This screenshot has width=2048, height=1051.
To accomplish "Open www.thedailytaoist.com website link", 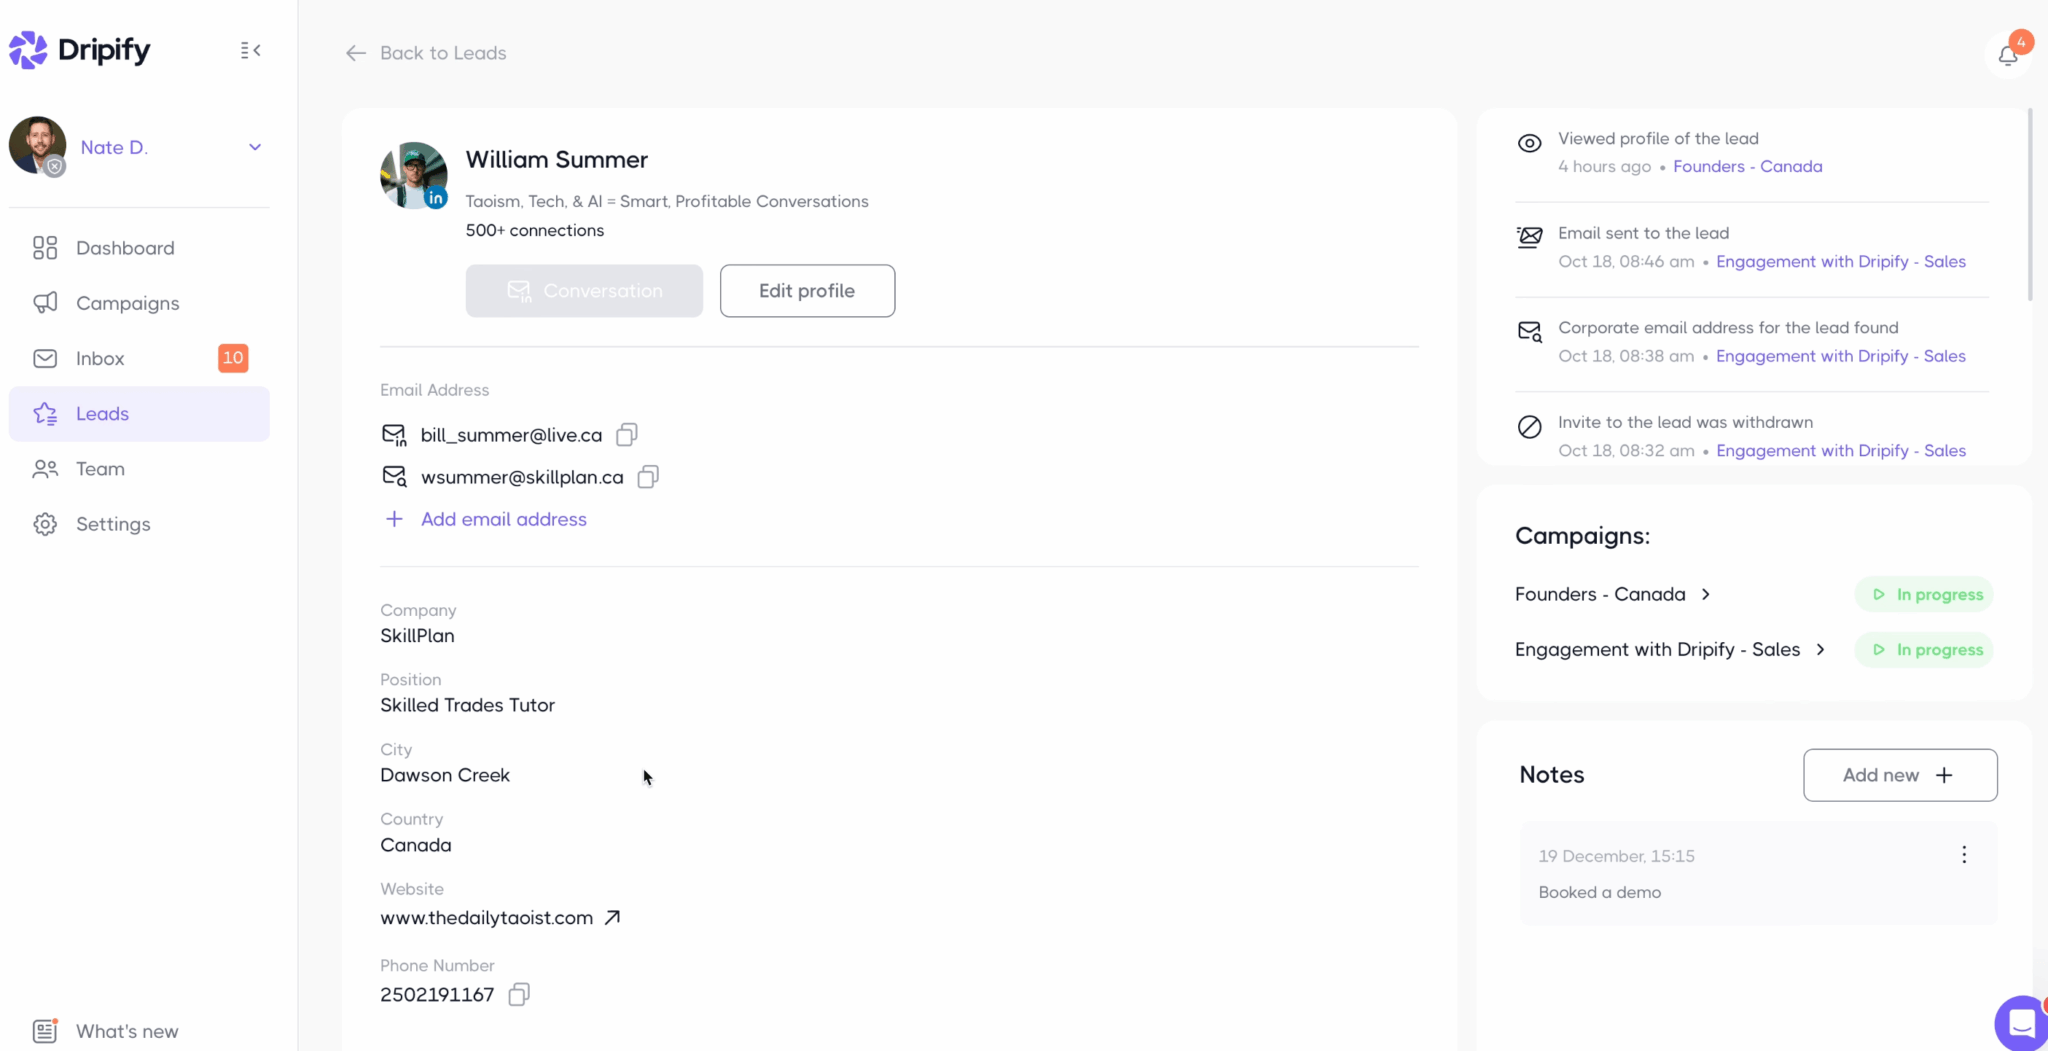I will (x=486, y=917).
